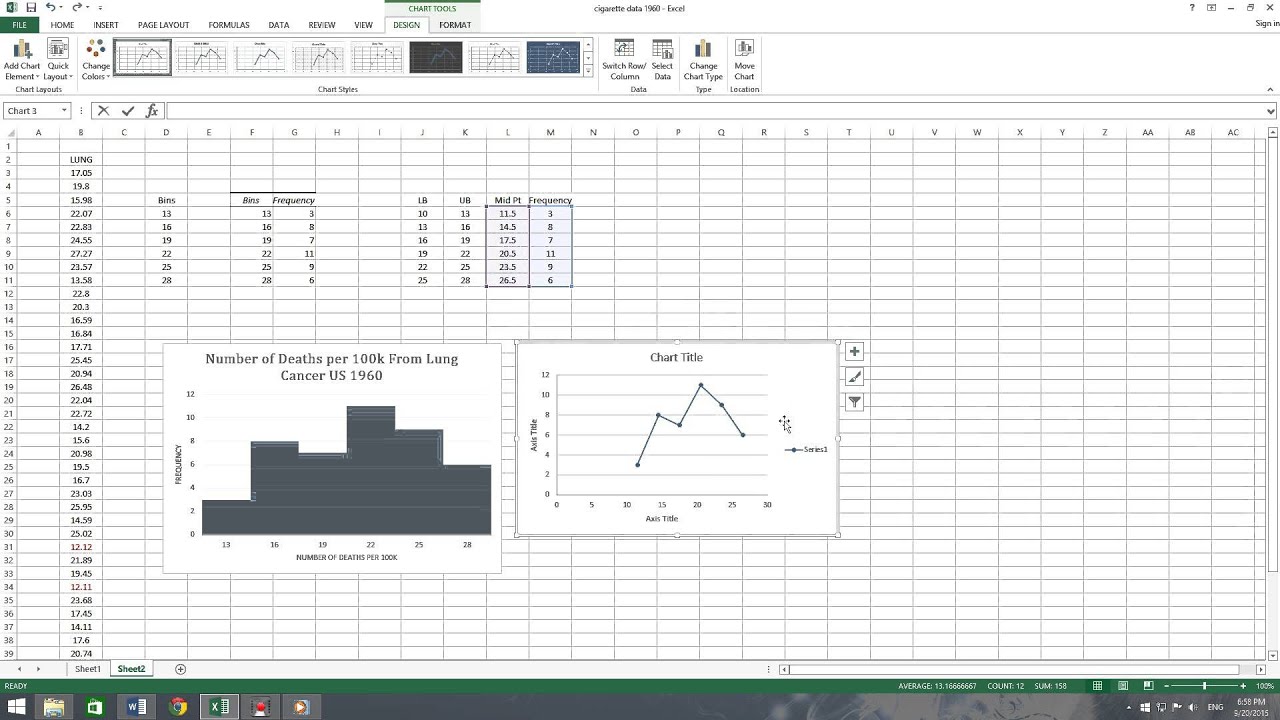Click the horizontal scrollbar right arrow
The height and width of the screenshot is (720, 1280).
[1259, 669]
